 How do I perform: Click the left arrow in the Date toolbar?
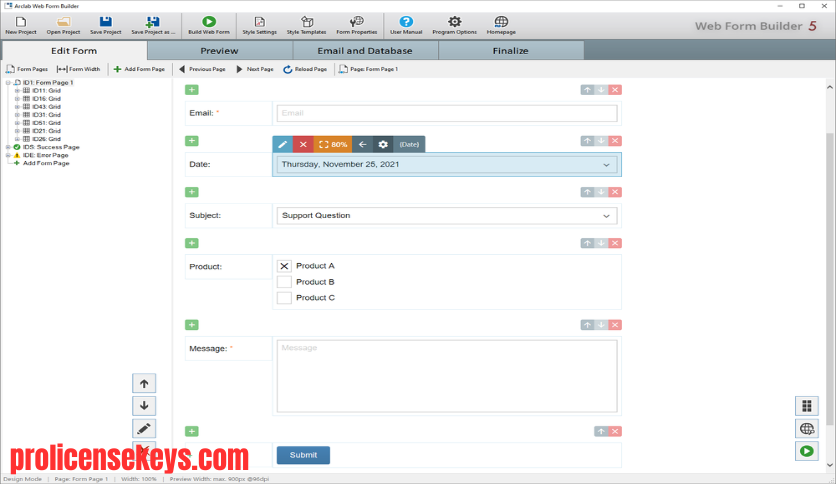(x=363, y=144)
